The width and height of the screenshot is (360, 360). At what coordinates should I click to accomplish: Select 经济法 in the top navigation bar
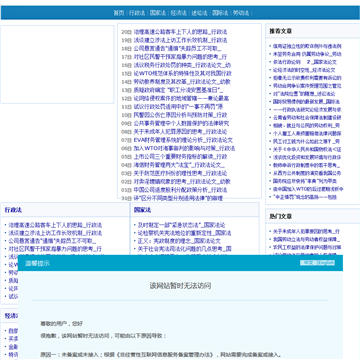(178, 13)
